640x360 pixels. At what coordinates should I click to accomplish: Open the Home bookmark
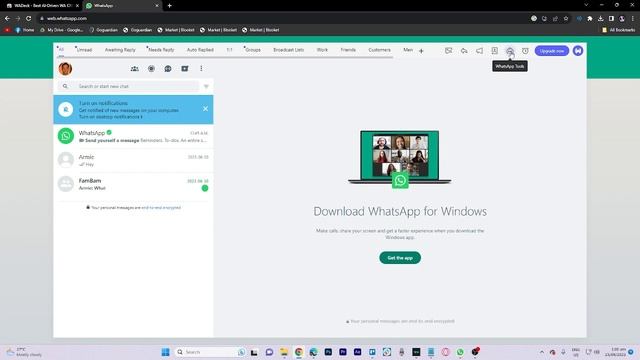(x=25, y=30)
